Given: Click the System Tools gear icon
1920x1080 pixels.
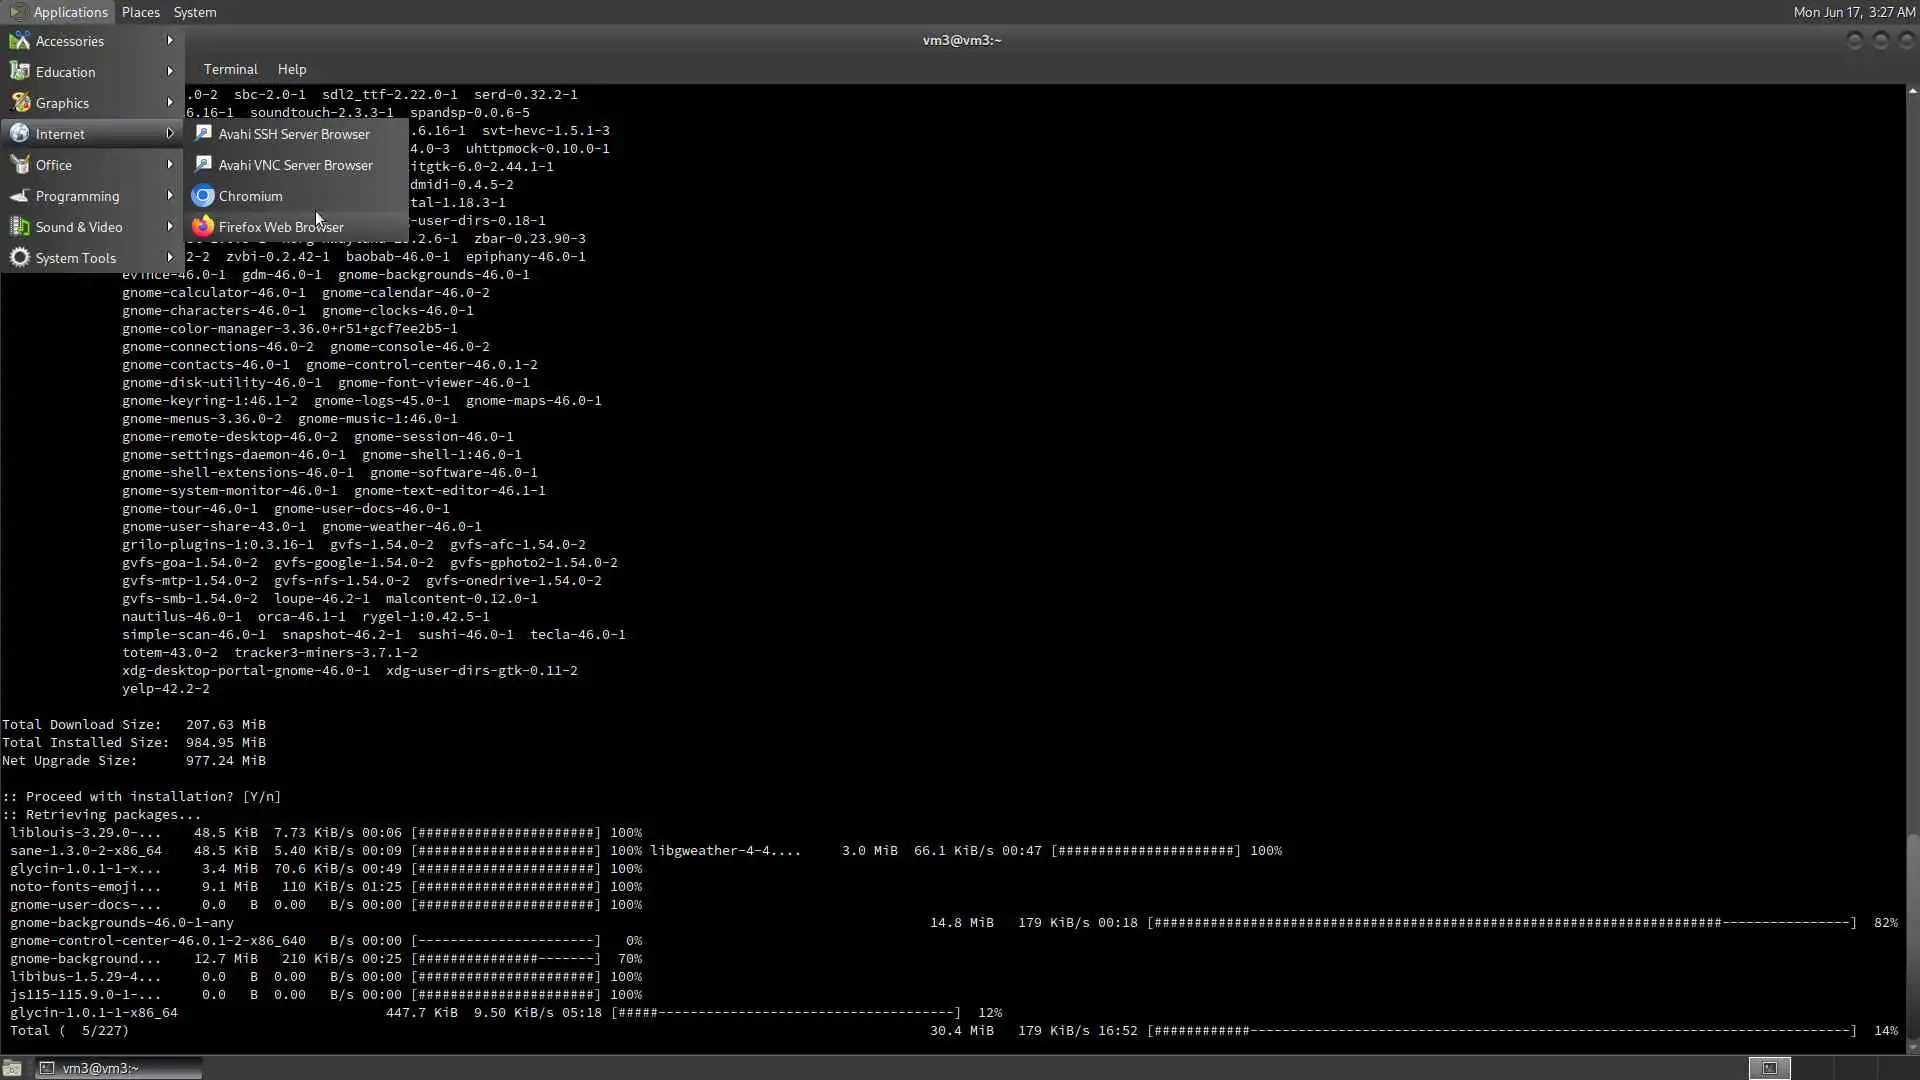Looking at the screenshot, I should (20, 258).
